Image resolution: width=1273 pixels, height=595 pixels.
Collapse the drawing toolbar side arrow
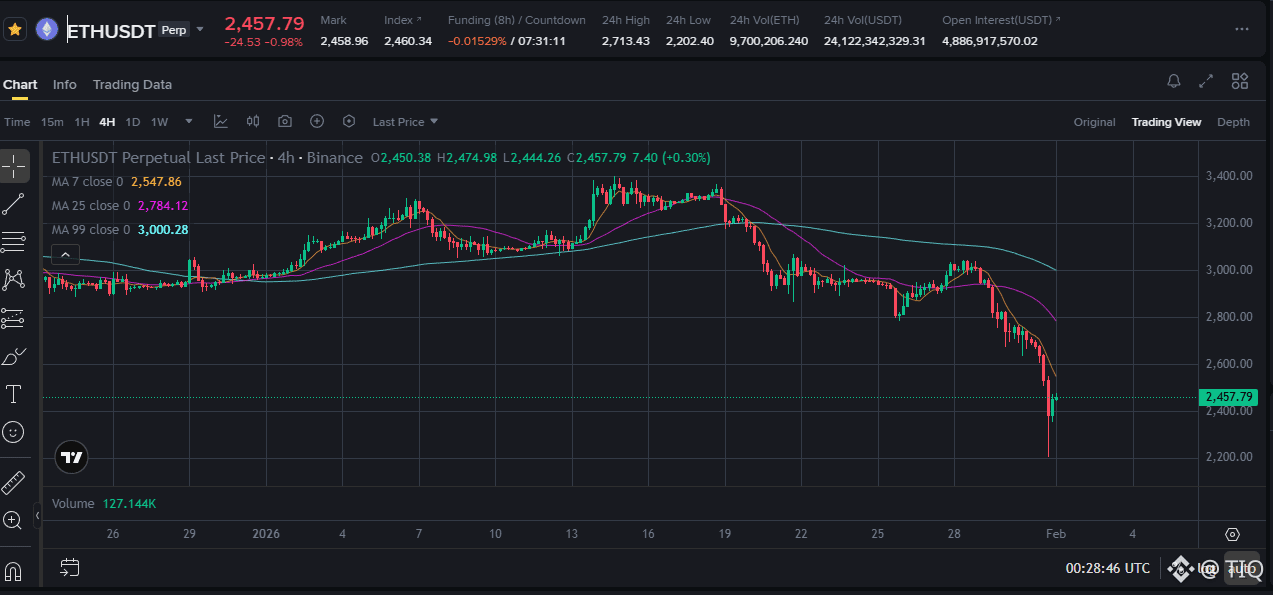(38, 516)
